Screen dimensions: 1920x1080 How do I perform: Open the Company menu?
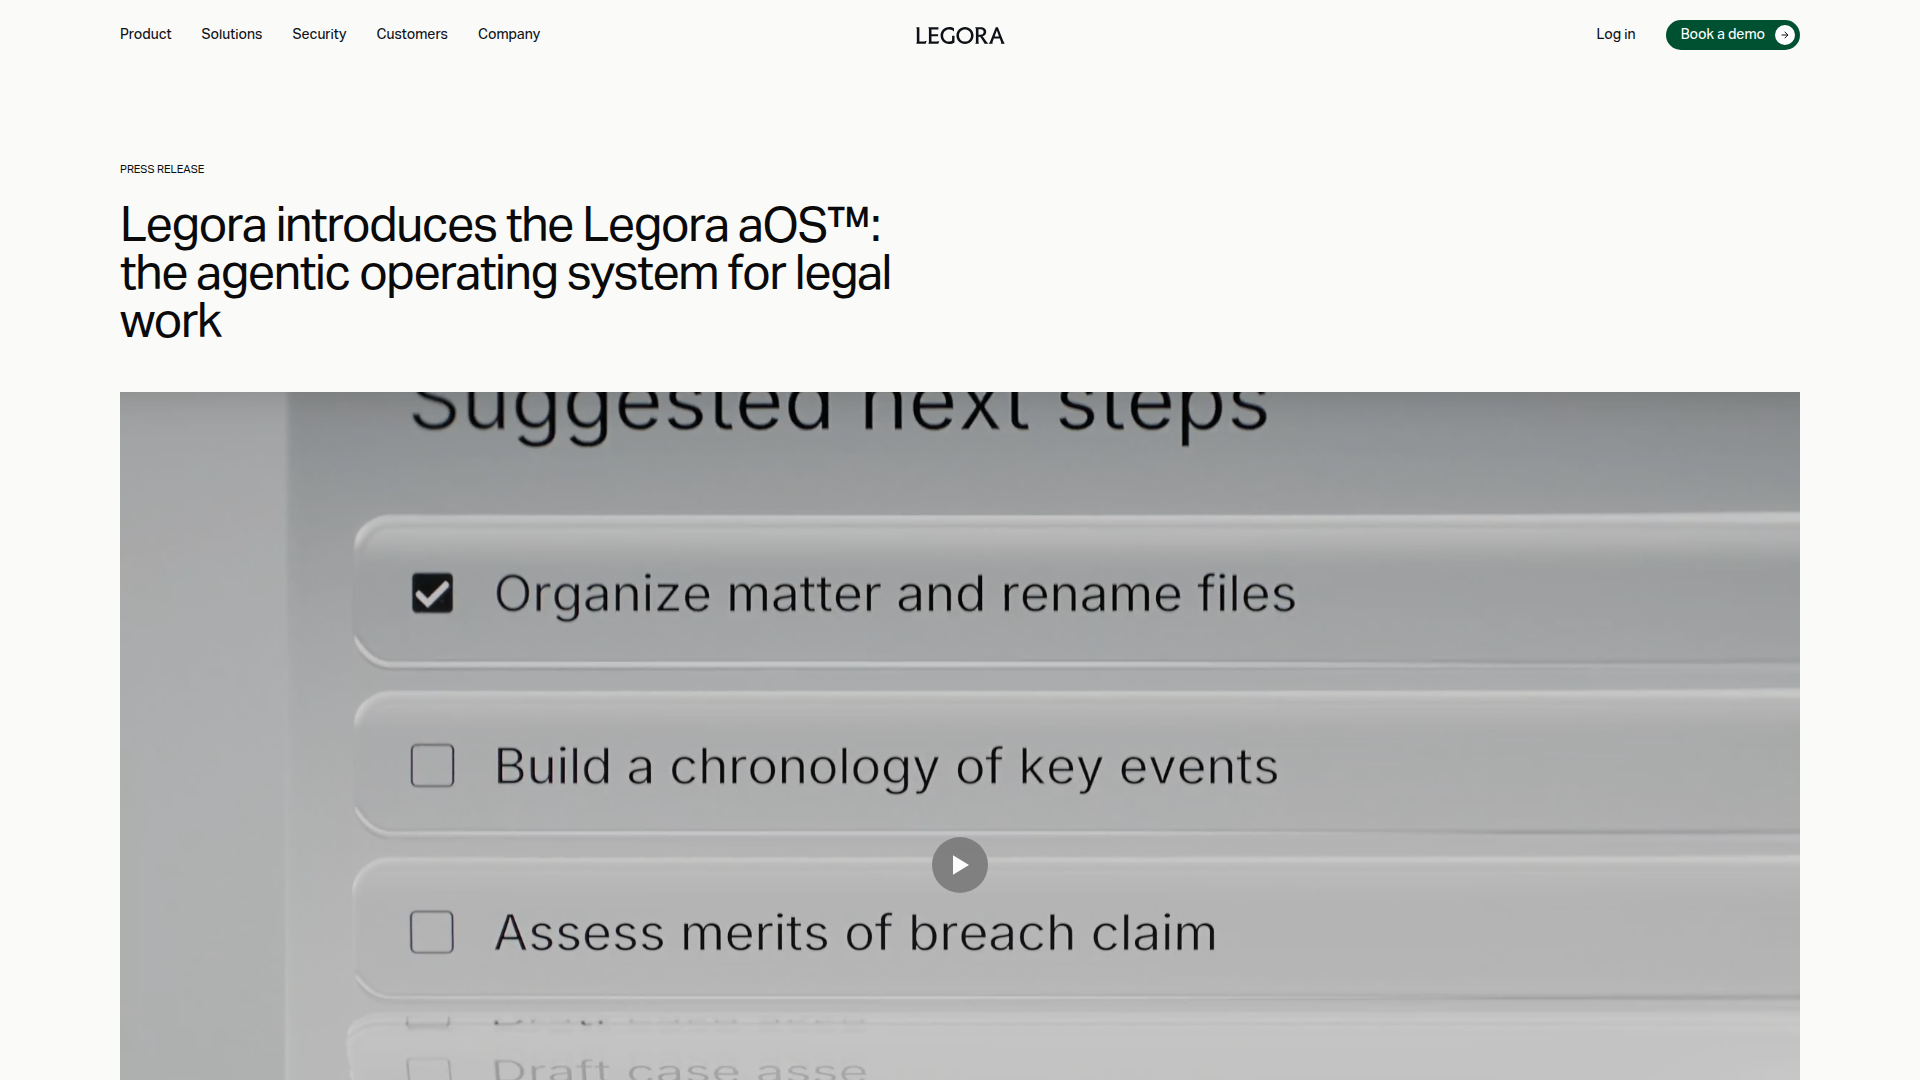coord(509,34)
